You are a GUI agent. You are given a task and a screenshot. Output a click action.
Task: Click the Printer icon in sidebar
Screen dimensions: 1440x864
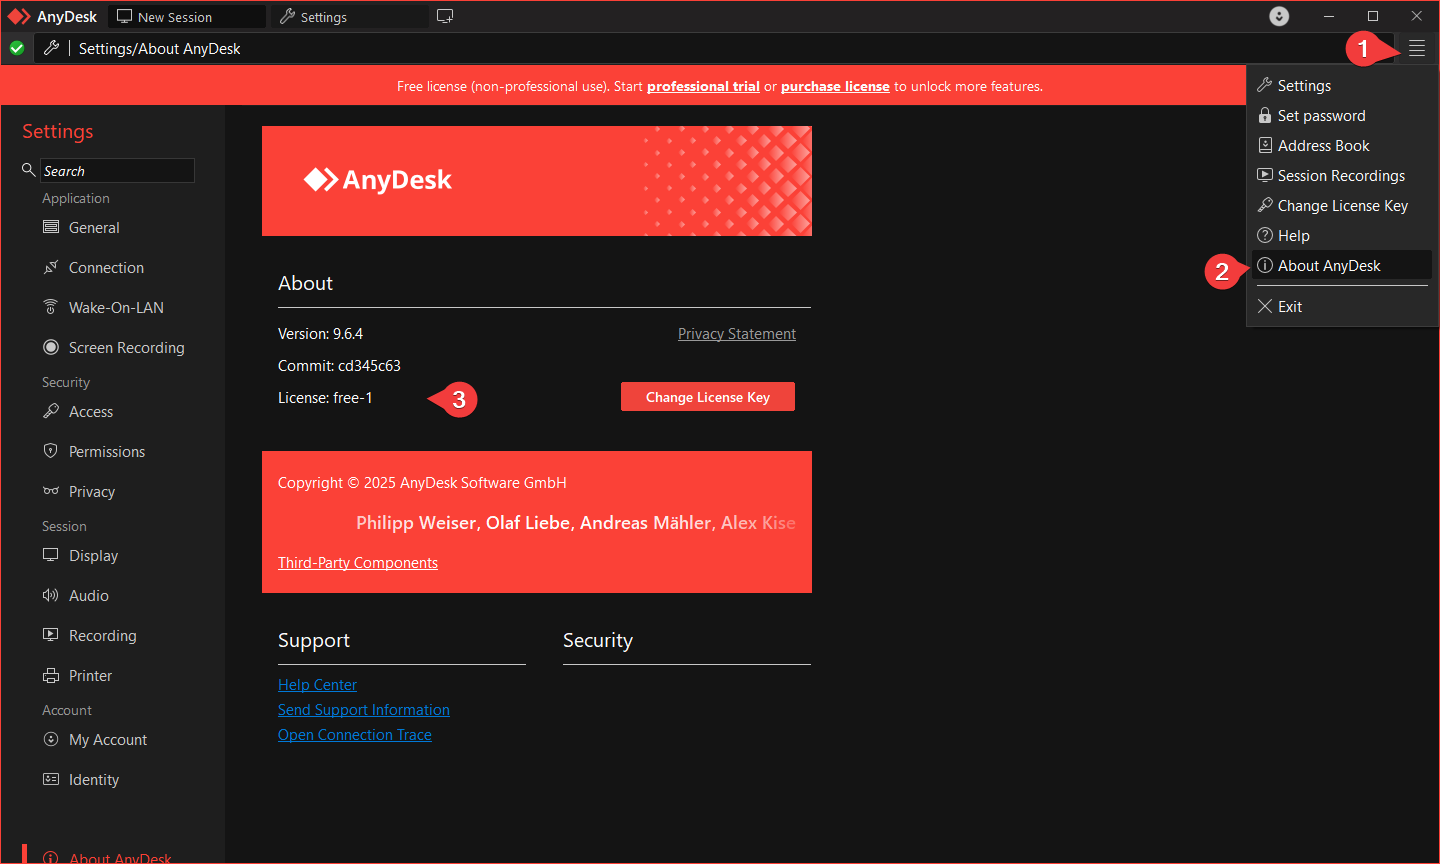[51, 676]
